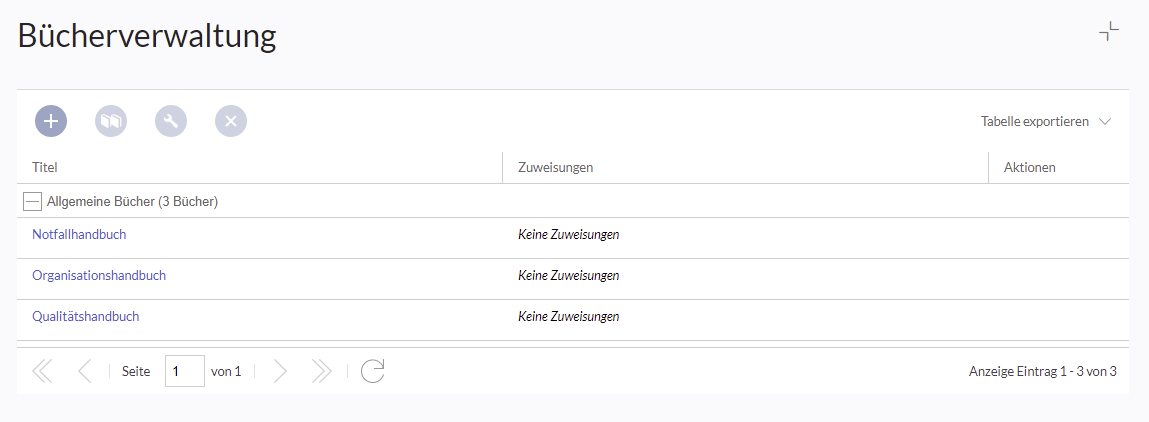Click the wrench settings icon

(x=171, y=121)
